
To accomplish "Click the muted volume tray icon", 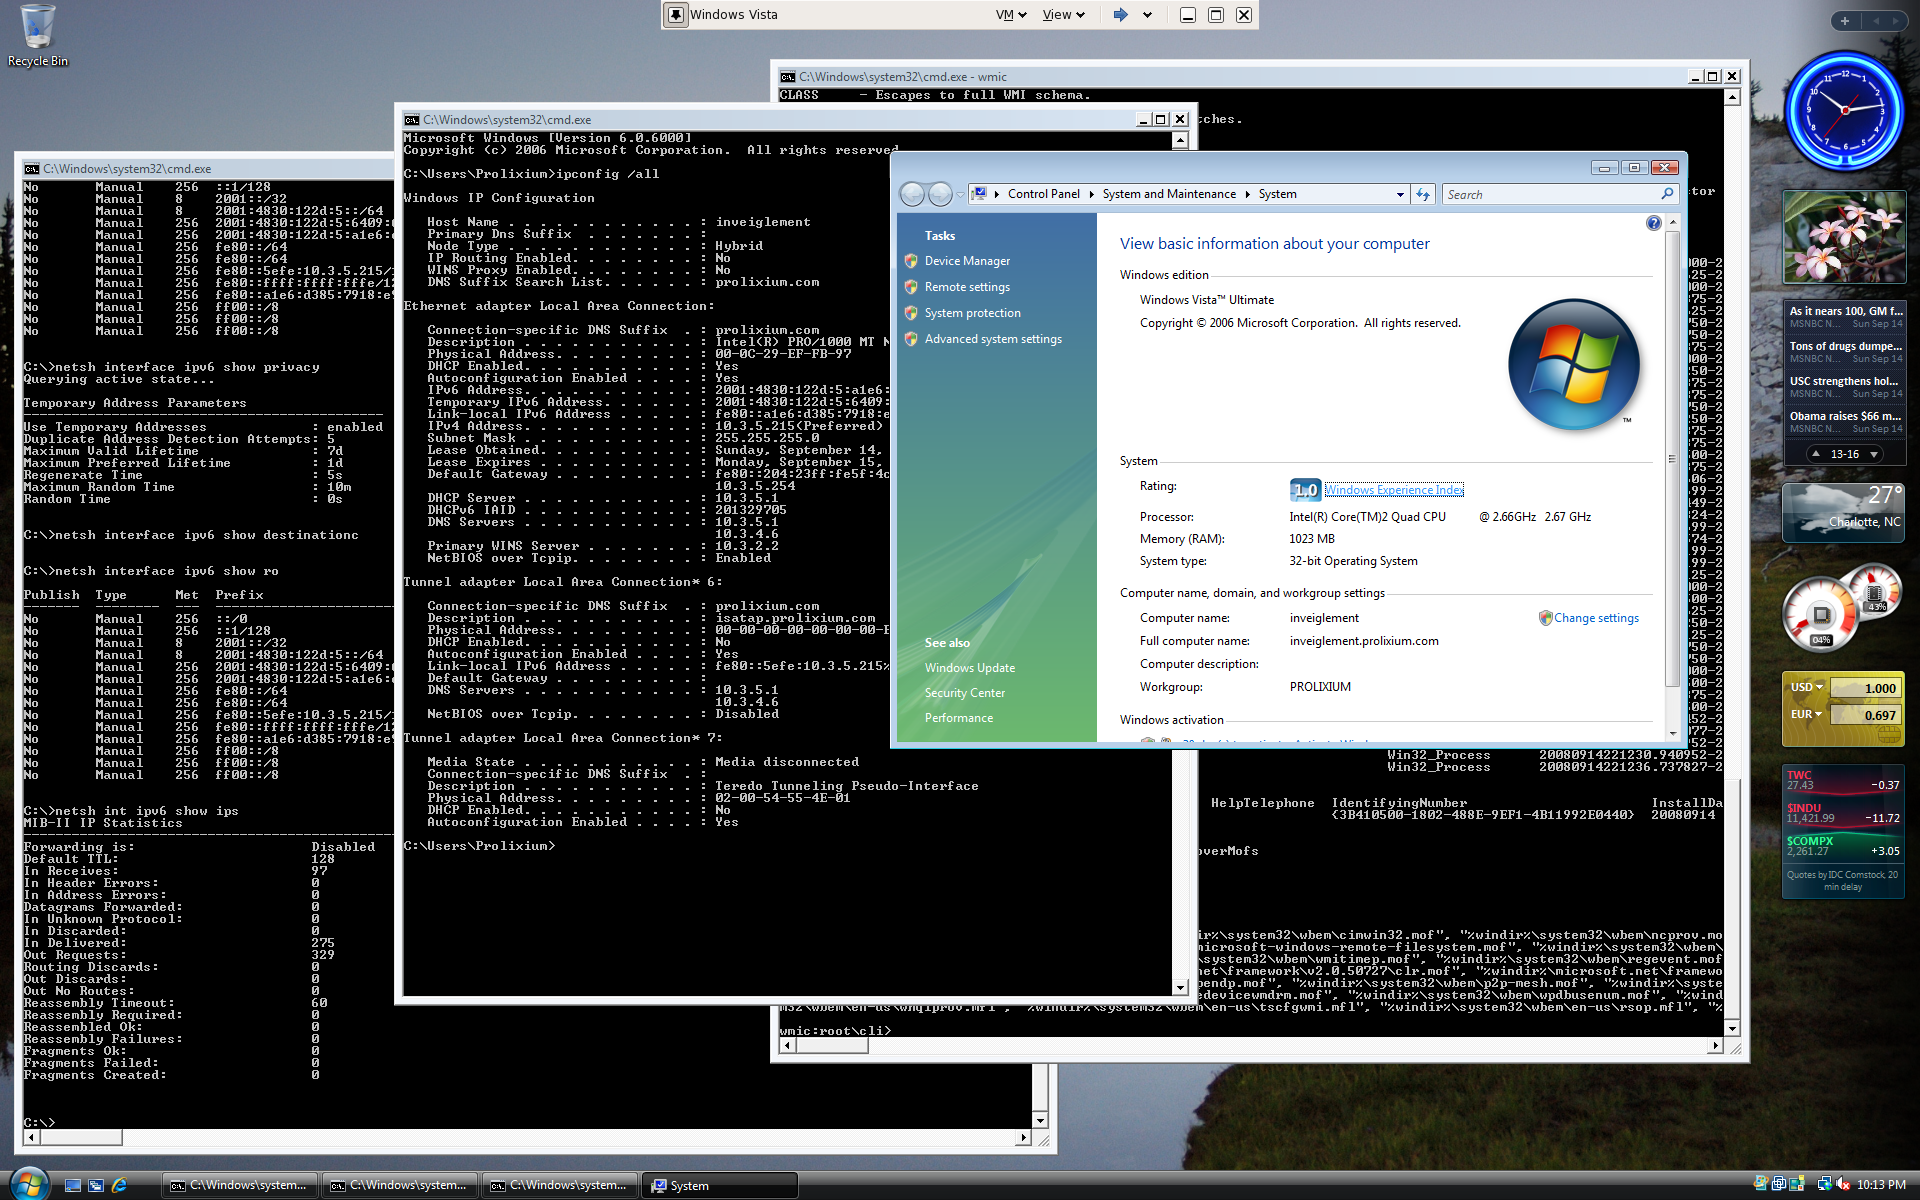I will tap(1843, 1185).
